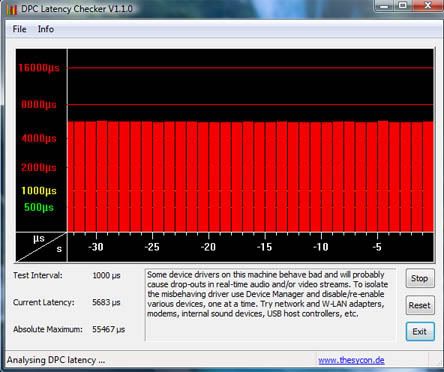Click the -15 seconds time axis marker
This screenshot has width=444, height=372.
(x=264, y=247)
